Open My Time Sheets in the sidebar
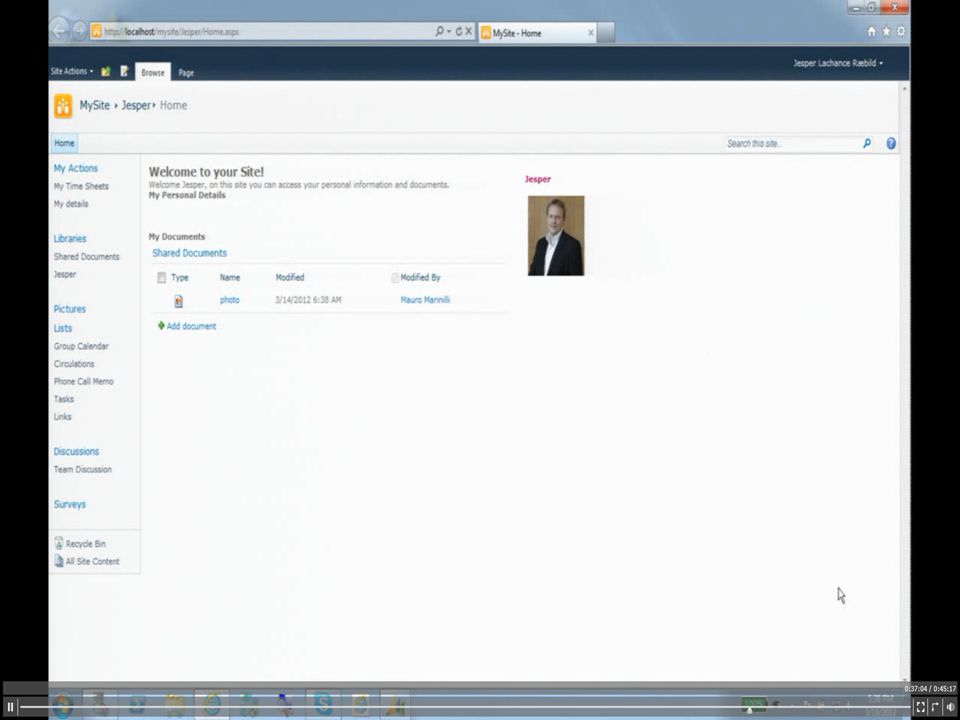Screen dimensions: 960x720 (81, 186)
